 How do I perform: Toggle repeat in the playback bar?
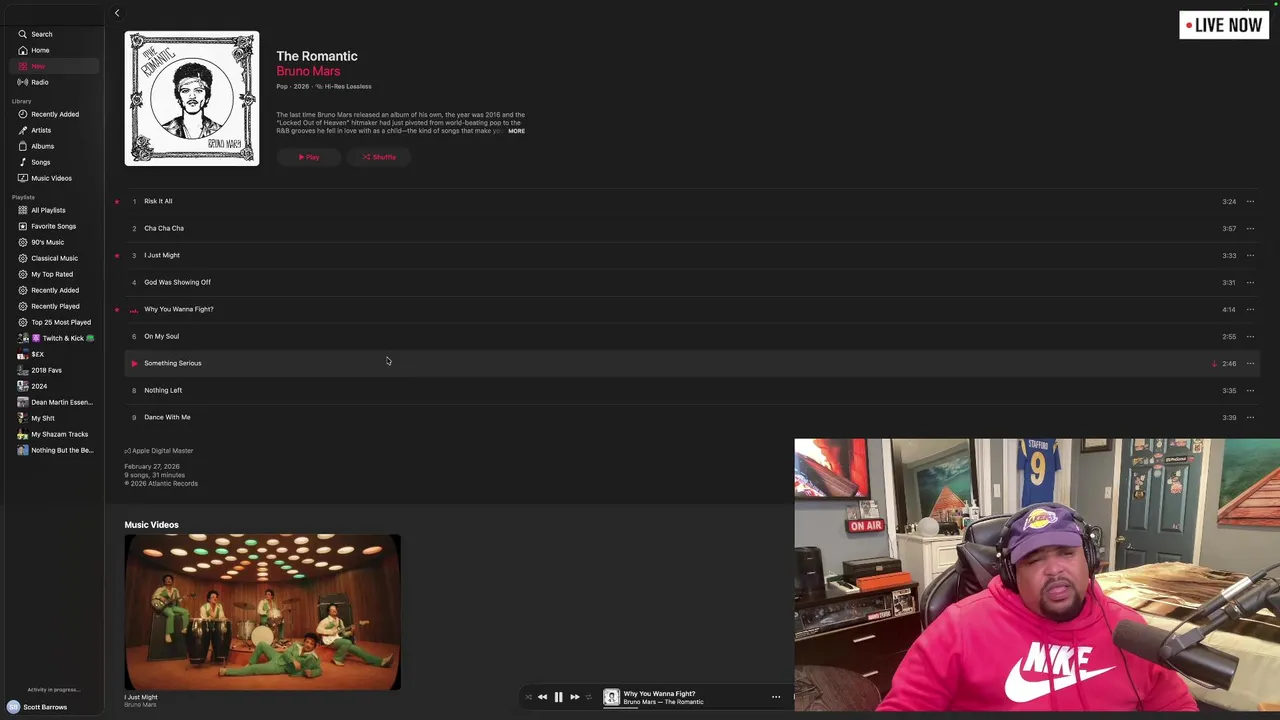588,697
